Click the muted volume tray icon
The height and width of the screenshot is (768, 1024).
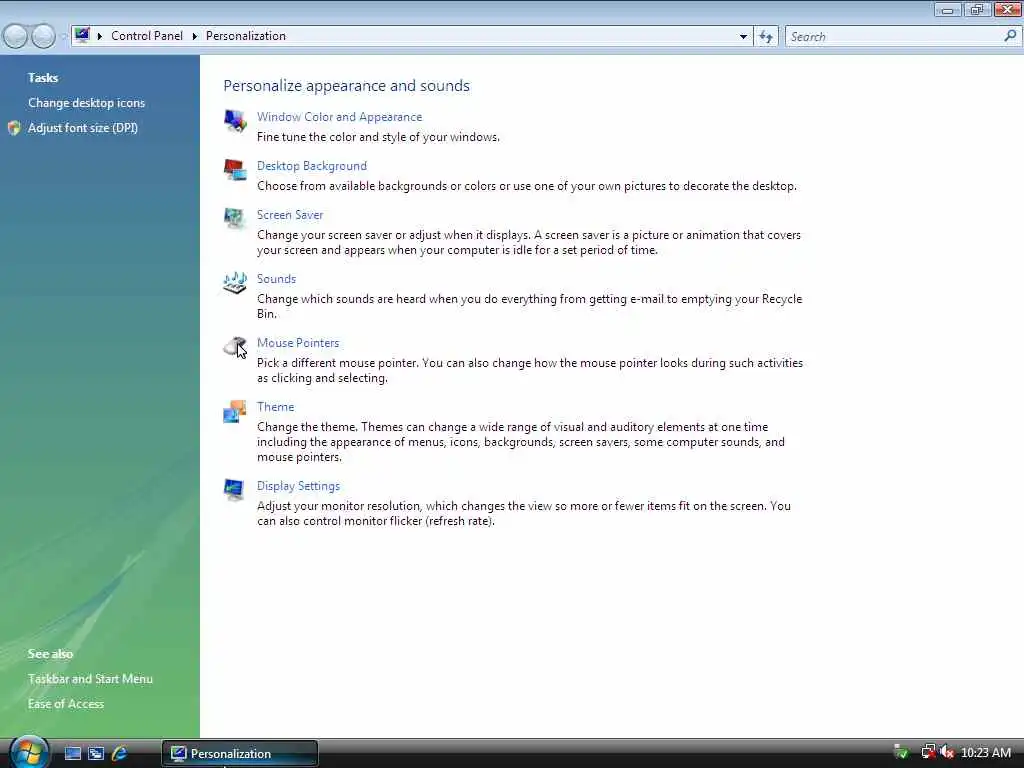(947, 752)
